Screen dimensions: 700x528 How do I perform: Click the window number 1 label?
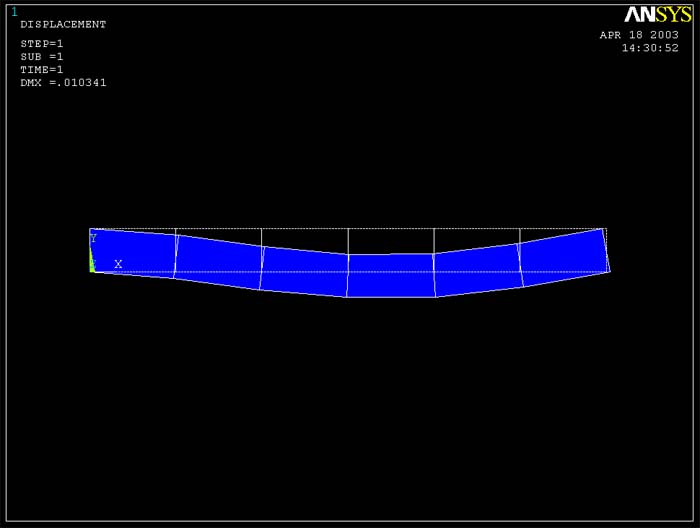point(14,12)
